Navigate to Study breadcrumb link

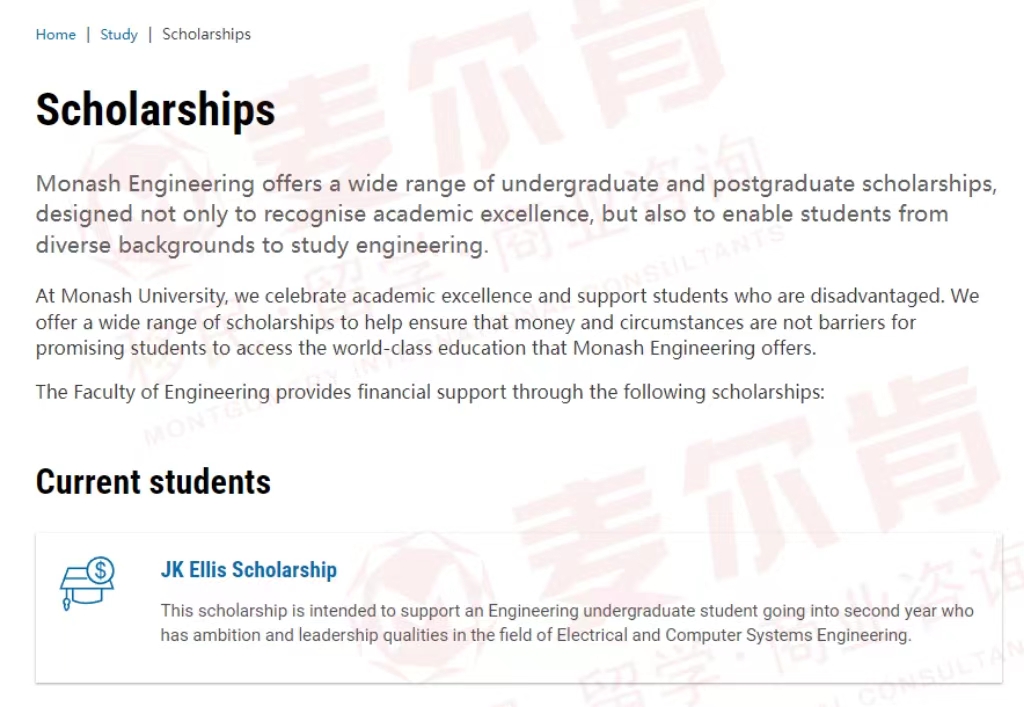[x=119, y=34]
